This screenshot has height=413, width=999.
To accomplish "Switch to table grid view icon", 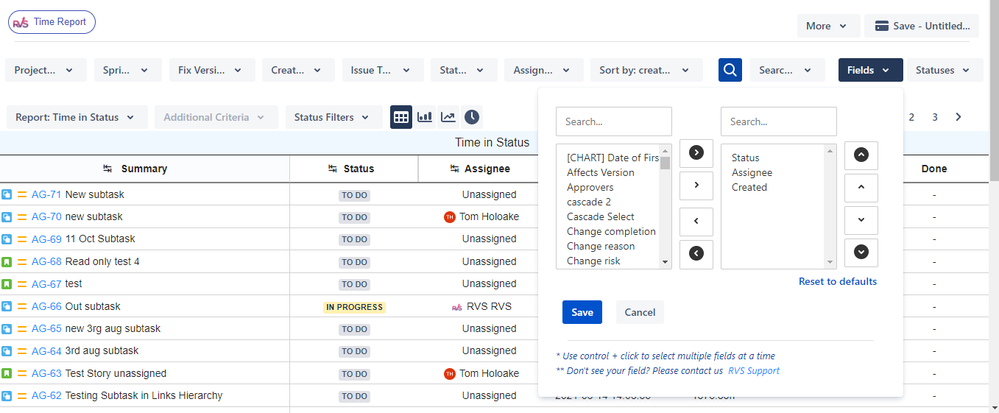I will coord(401,117).
